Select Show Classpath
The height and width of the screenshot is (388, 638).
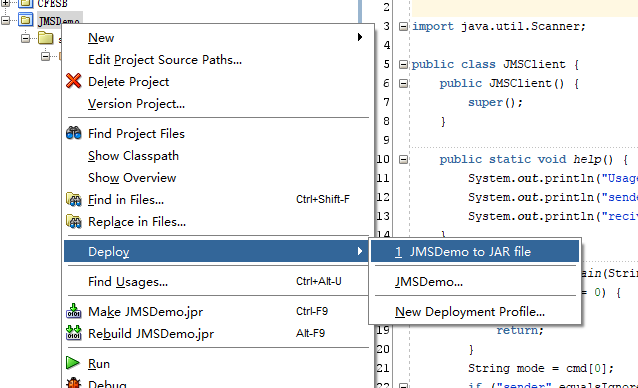pos(219,155)
